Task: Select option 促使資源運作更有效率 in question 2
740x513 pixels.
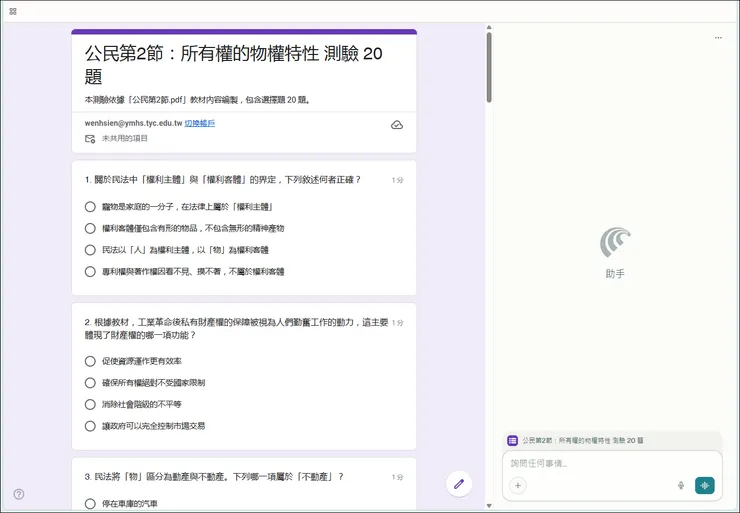Action: click(x=90, y=361)
